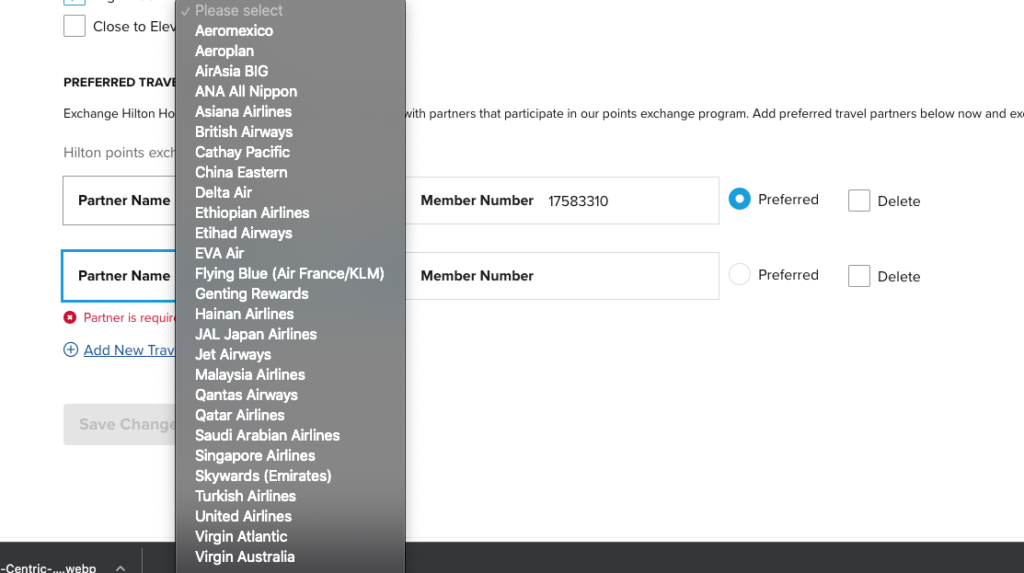The width and height of the screenshot is (1024, 573).
Task: Choose Asiana Airlines option
Action: (291, 112)
